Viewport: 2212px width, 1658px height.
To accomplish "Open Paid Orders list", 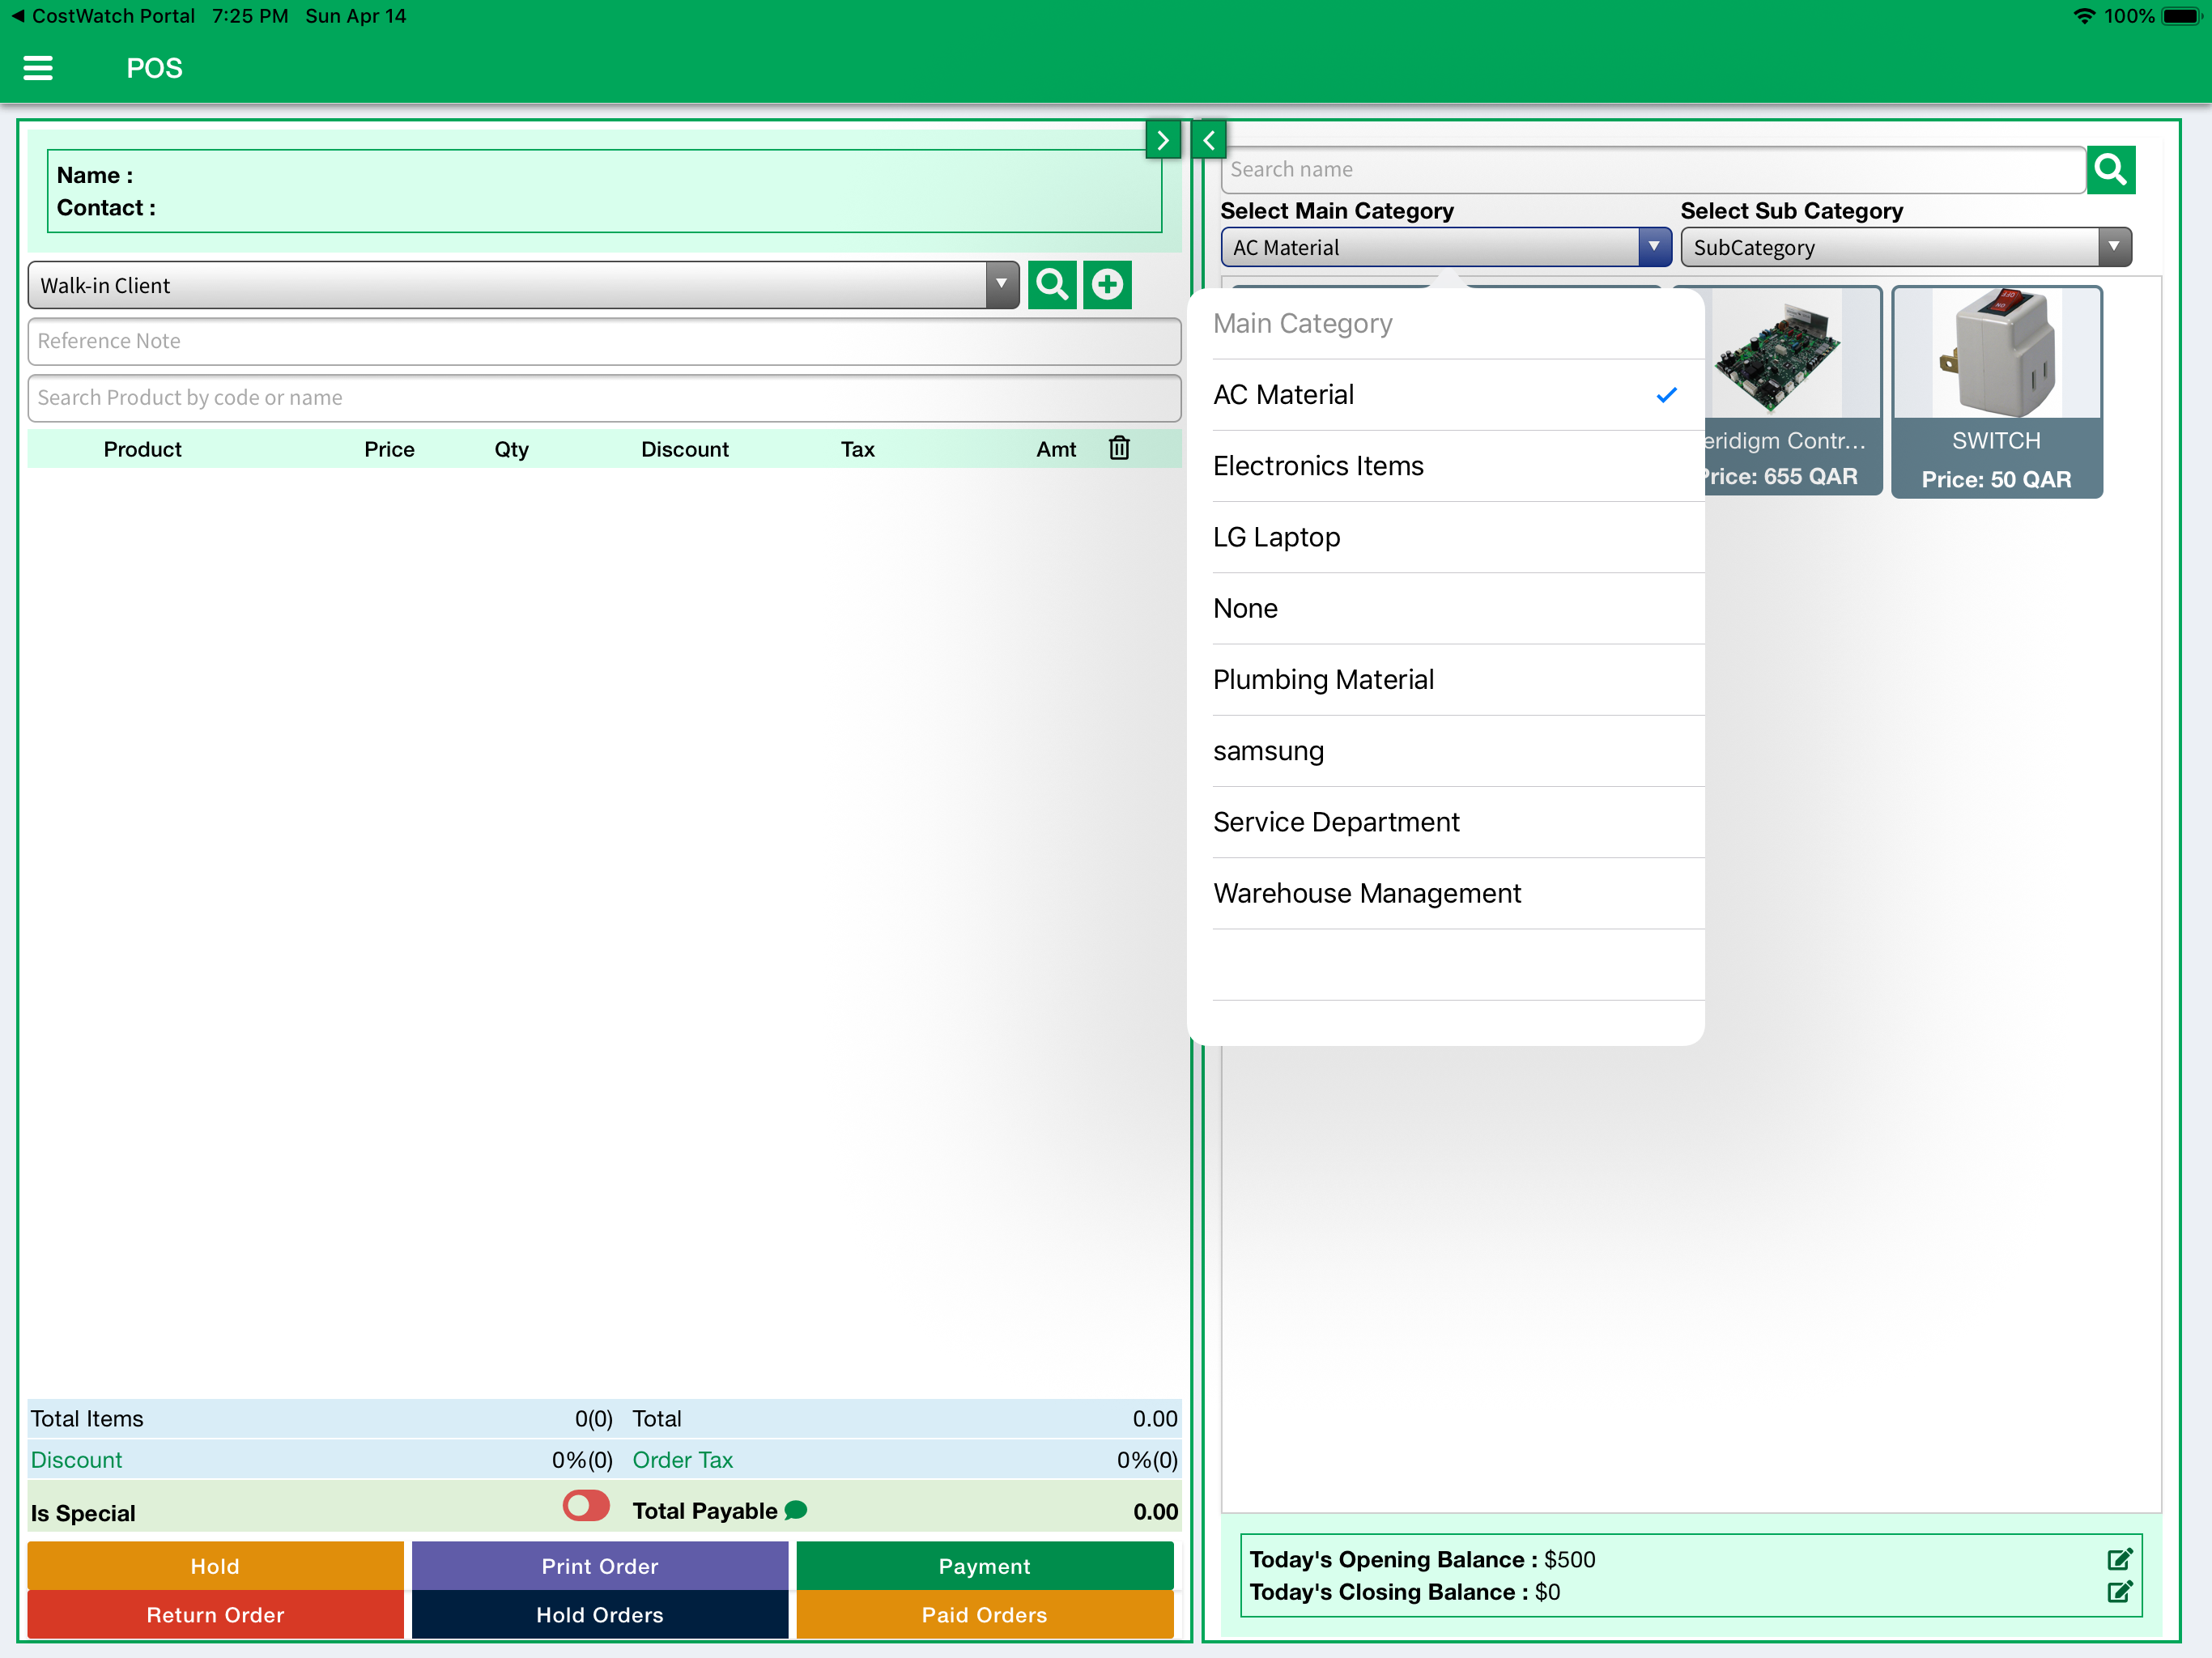I will tap(985, 1614).
